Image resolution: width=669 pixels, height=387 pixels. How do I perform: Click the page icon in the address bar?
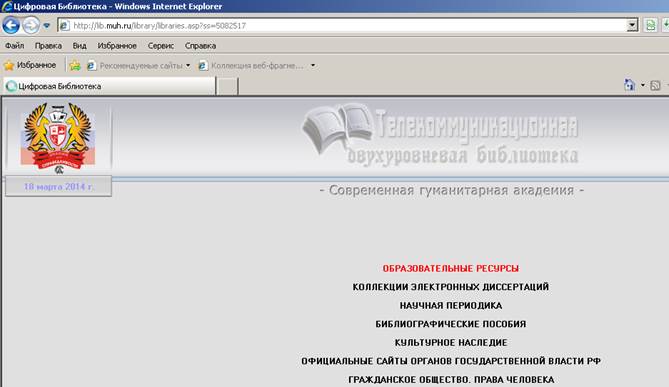click(x=64, y=26)
